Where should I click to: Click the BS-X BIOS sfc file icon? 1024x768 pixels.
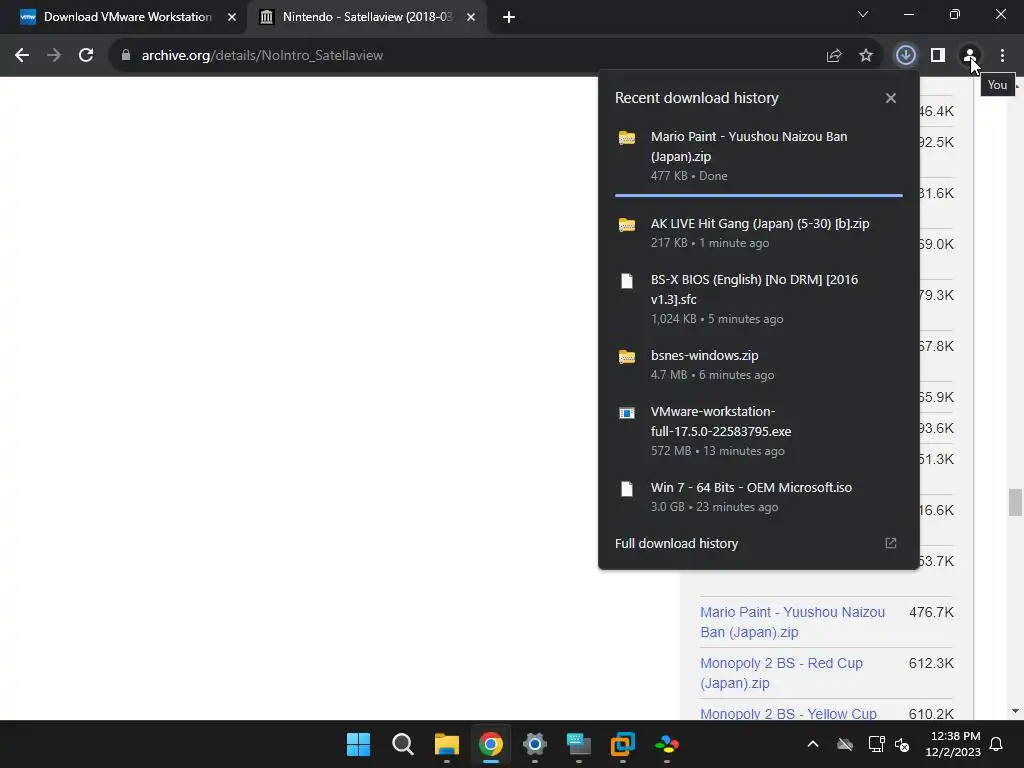tap(627, 281)
